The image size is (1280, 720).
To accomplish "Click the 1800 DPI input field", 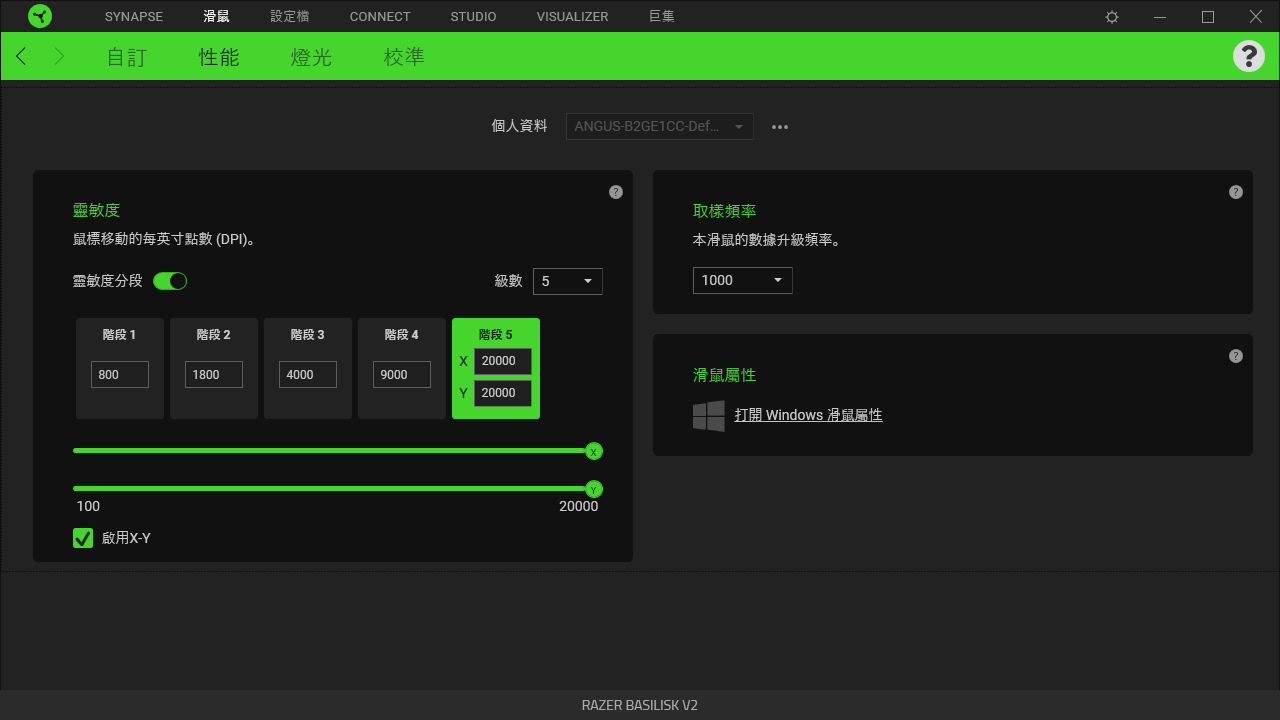I will 214,375.
